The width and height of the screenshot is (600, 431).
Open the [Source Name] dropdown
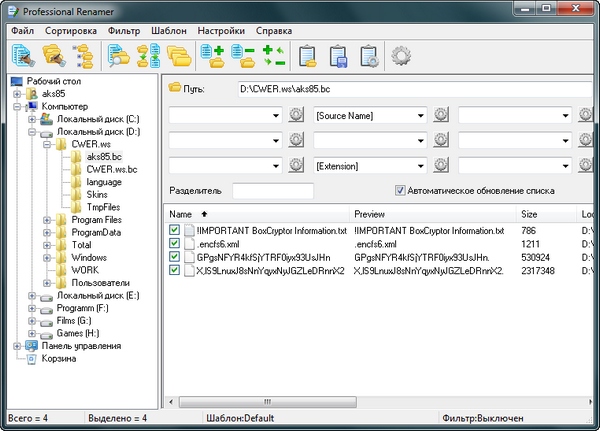[x=422, y=115]
